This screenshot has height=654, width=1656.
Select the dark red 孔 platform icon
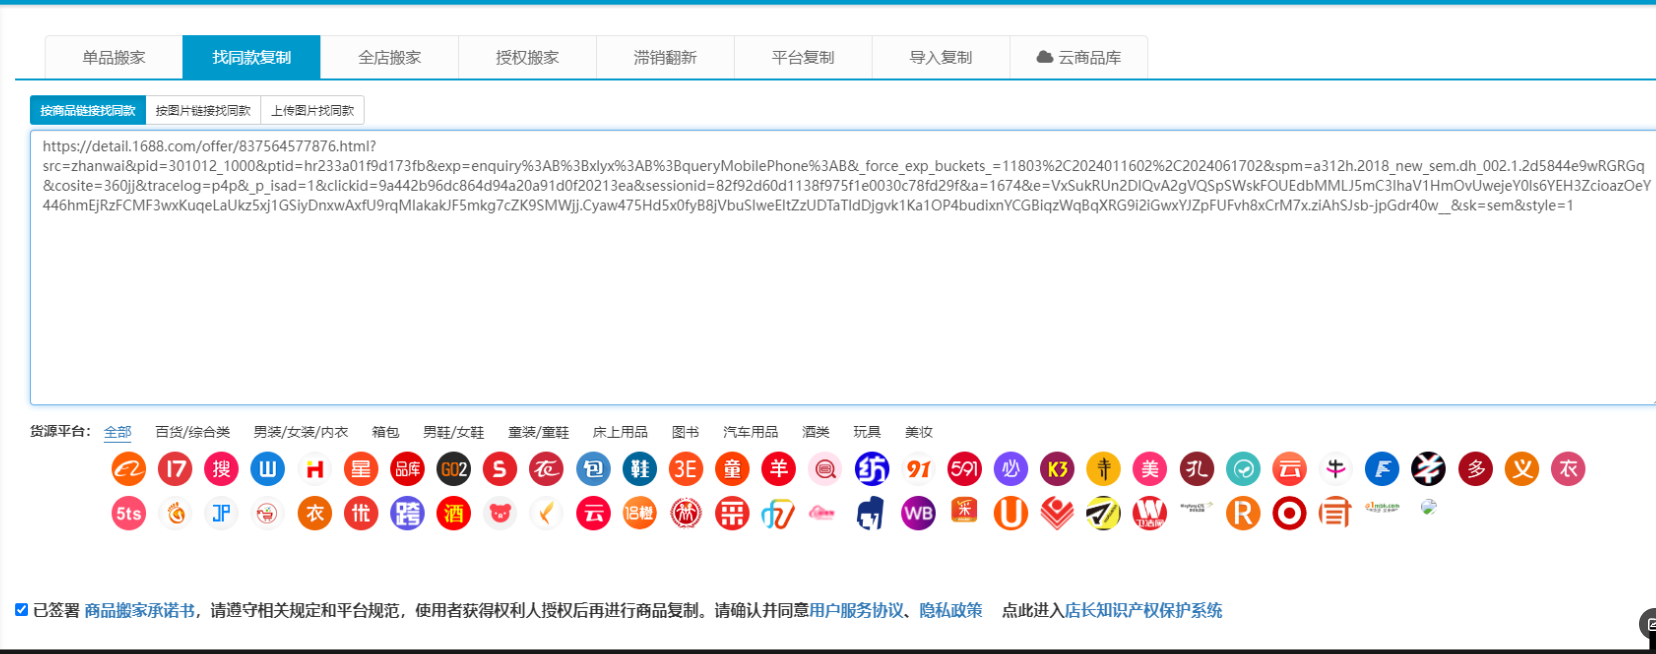1196,469
